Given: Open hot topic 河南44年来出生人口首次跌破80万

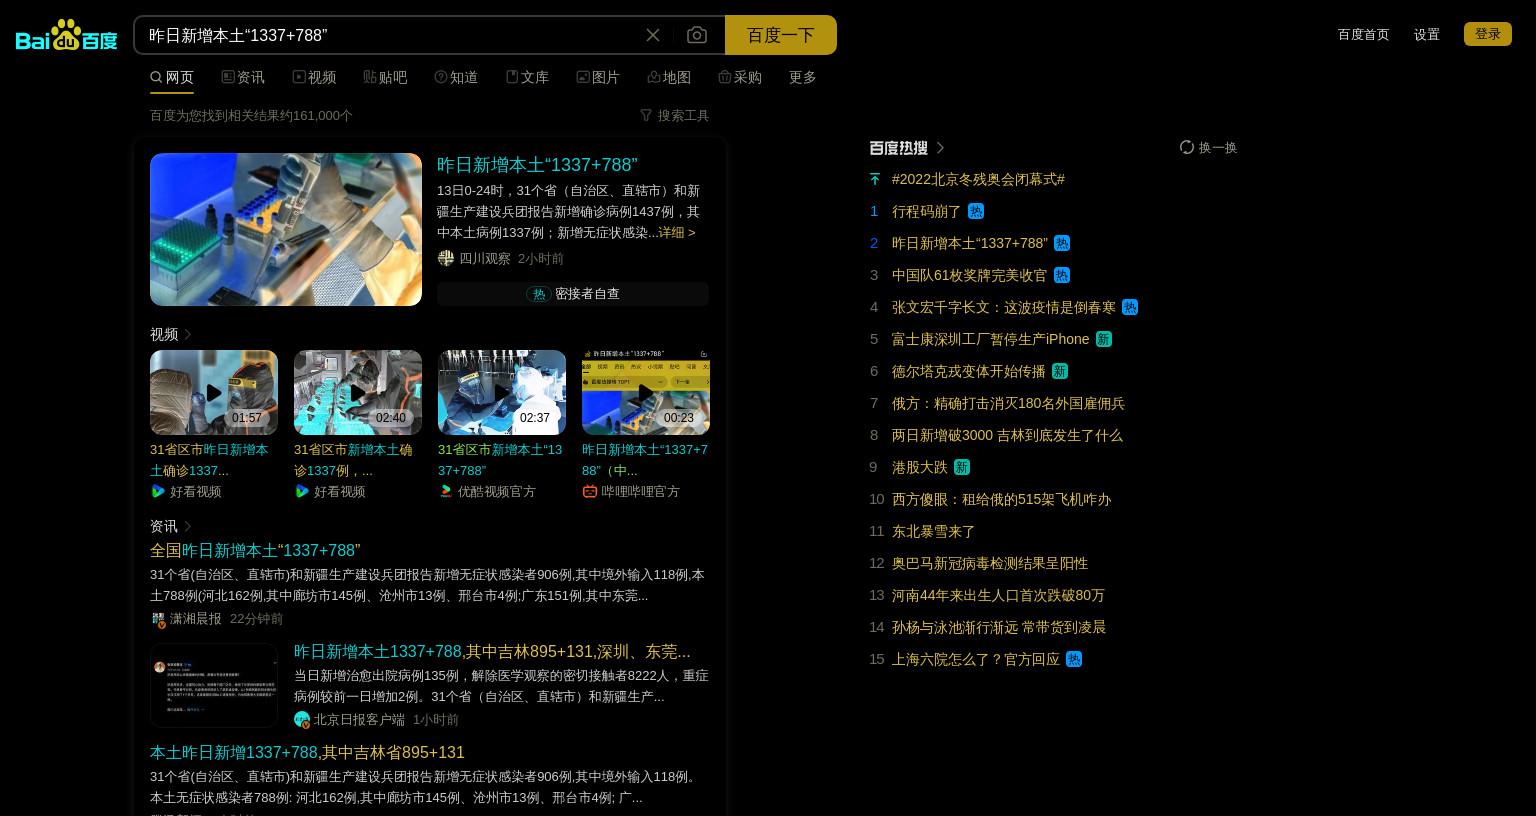Looking at the screenshot, I should (x=998, y=595).
